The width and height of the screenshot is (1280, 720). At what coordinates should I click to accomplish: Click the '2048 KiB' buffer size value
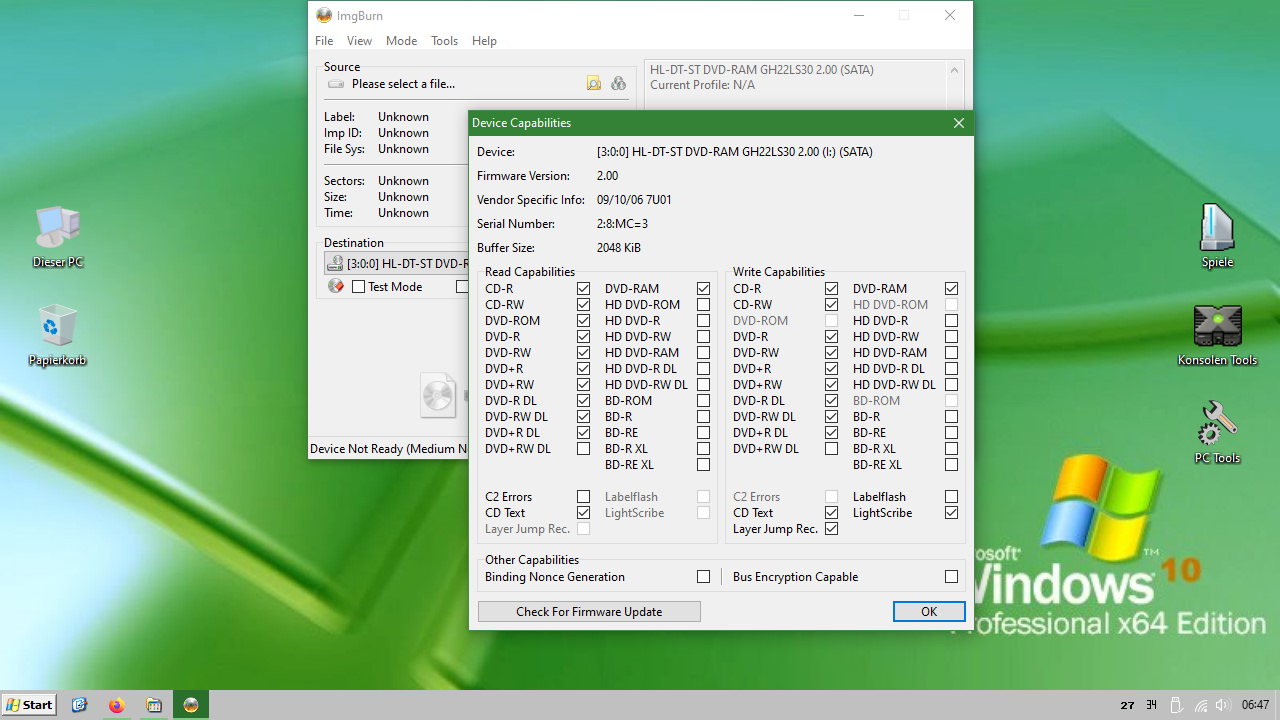click(x=619, y=248)
